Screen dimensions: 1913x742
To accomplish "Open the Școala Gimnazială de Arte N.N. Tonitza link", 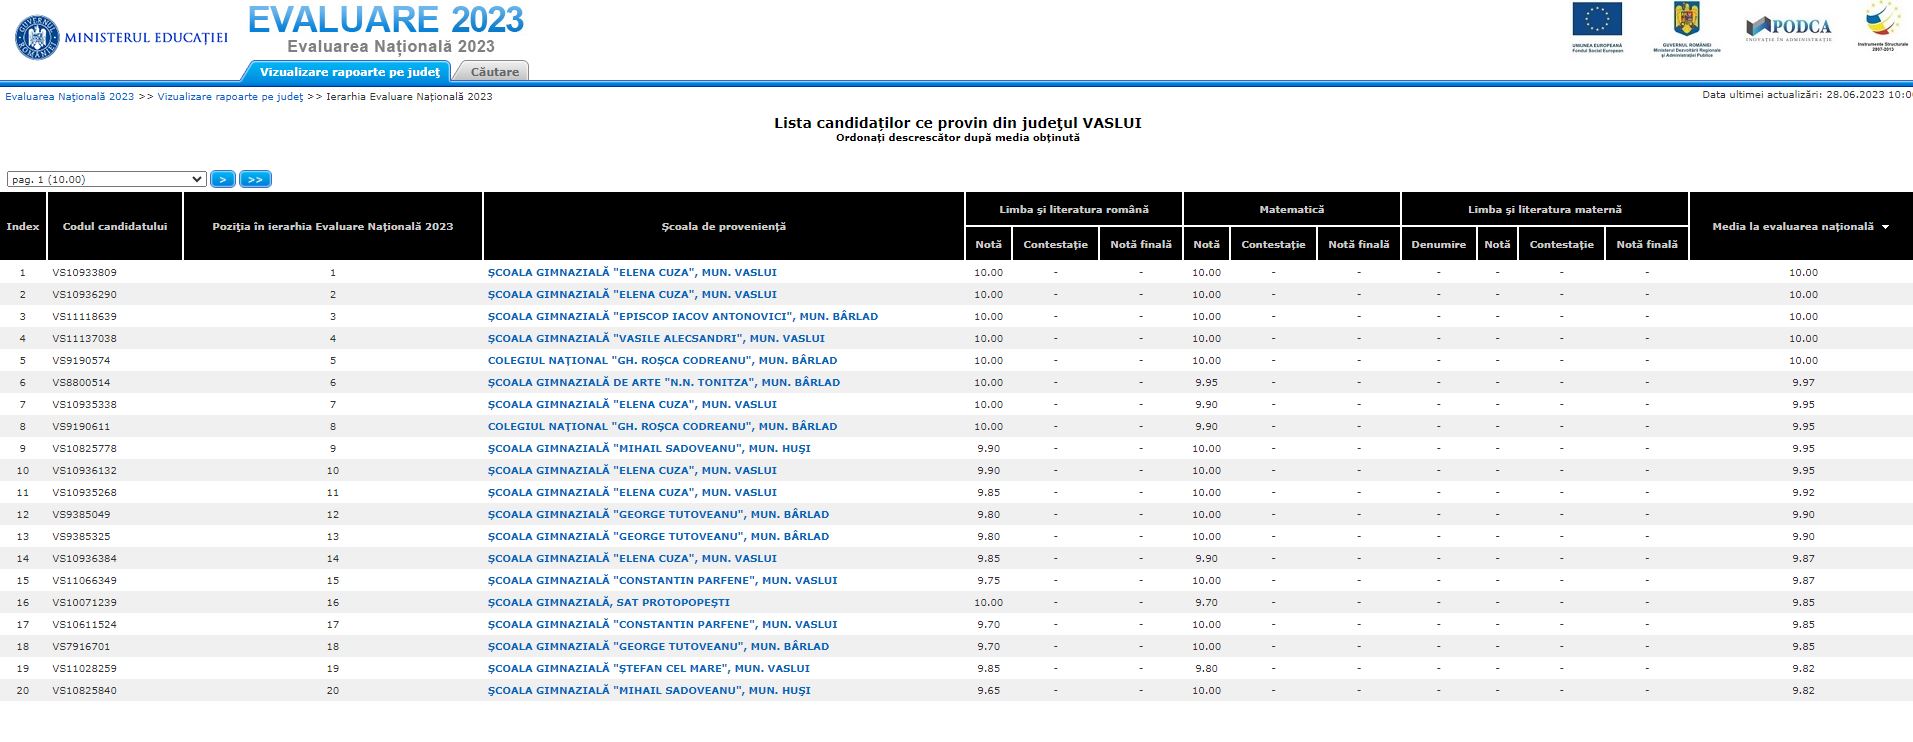I will [664, 382].
